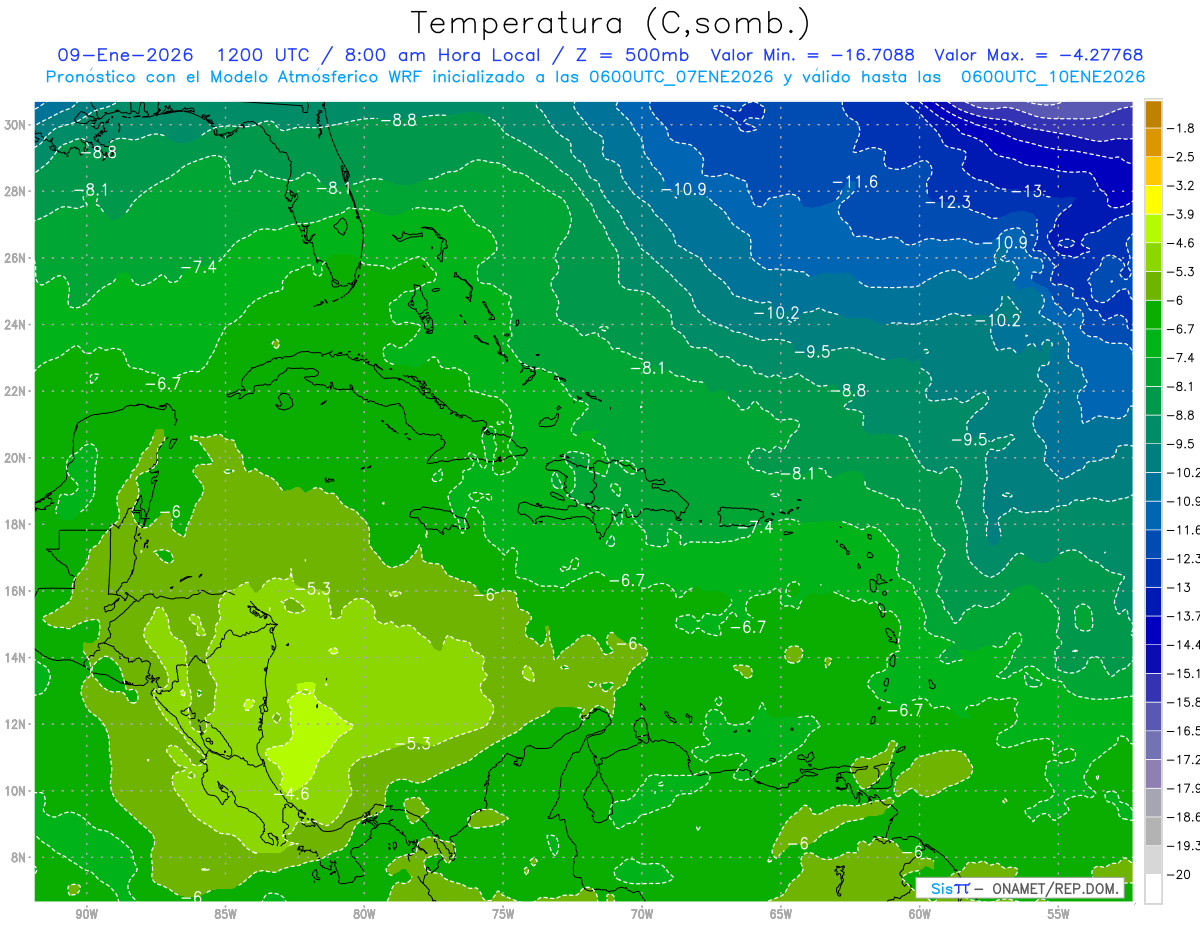
Task: Click the "80W" longitude axis label
Action: (x=364, y=913)
